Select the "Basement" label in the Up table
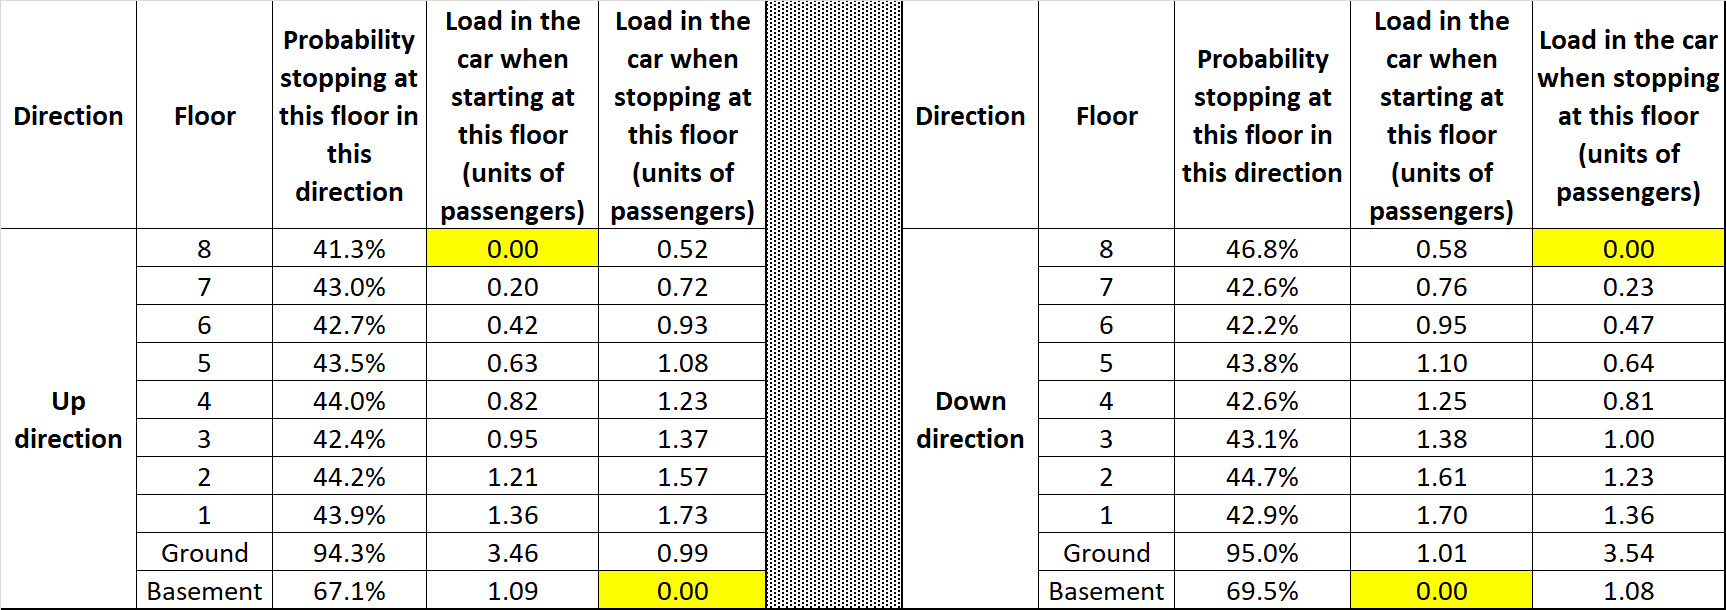The image size is (1726, 610). 204,591
